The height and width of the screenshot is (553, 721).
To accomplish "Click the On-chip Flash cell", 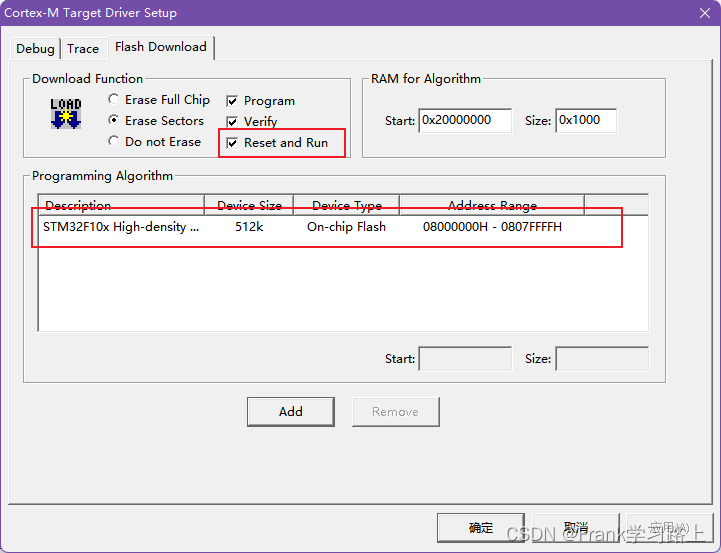I will (346, 227).
